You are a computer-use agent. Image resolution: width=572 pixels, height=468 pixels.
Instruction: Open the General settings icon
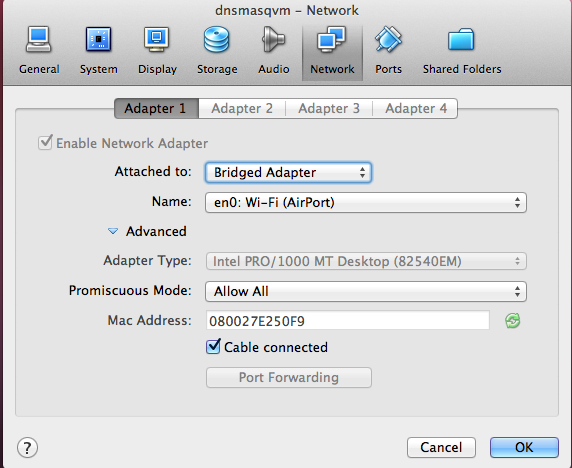pyautogui.click(x=39, y=40)
